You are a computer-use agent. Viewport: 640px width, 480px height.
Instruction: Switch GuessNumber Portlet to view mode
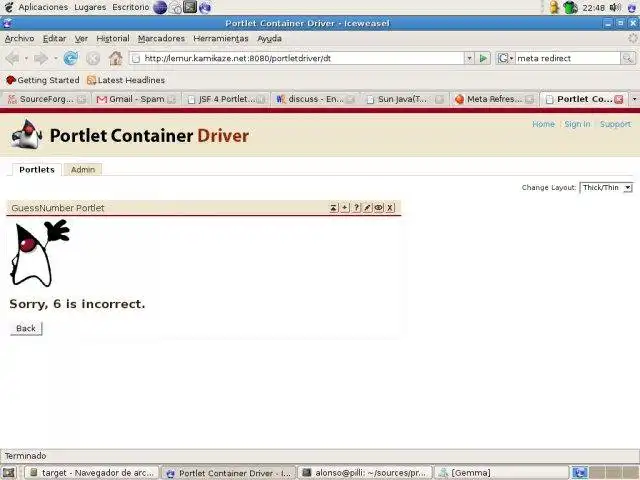(379, 208)
